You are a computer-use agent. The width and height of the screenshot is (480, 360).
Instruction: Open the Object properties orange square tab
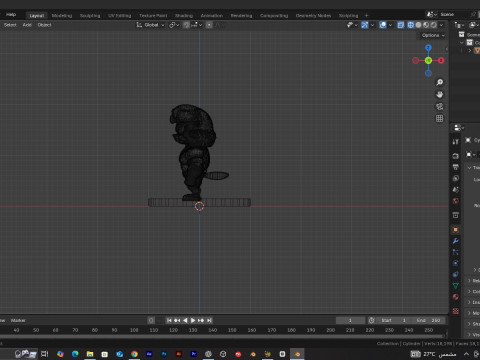[456, 230]
